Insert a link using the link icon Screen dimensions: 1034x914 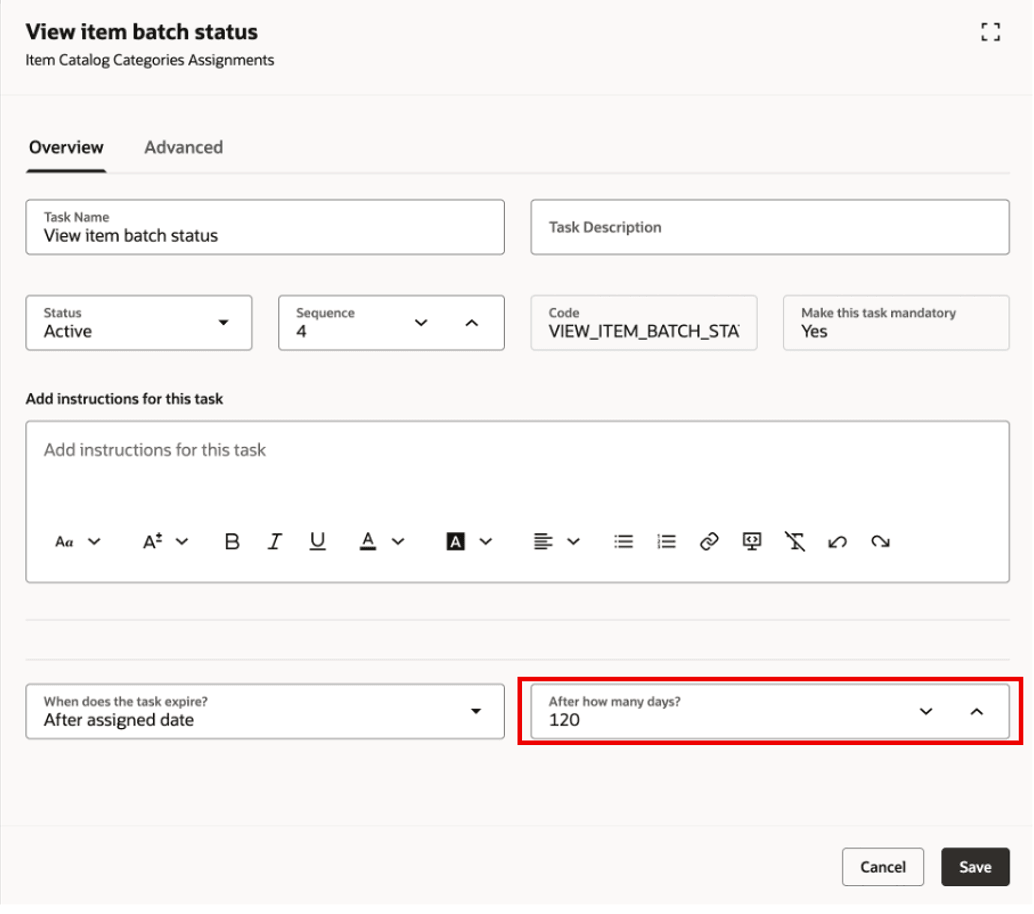(709, 541)
